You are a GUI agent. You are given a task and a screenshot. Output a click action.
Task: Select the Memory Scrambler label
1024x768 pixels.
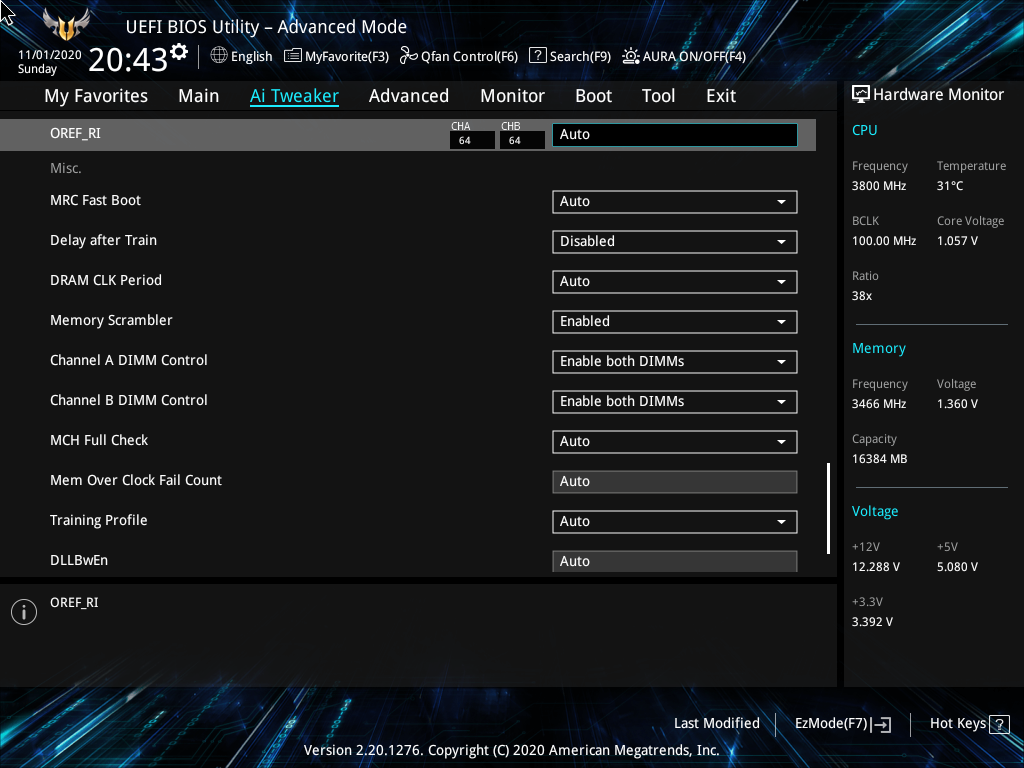[x=111, y=321]
